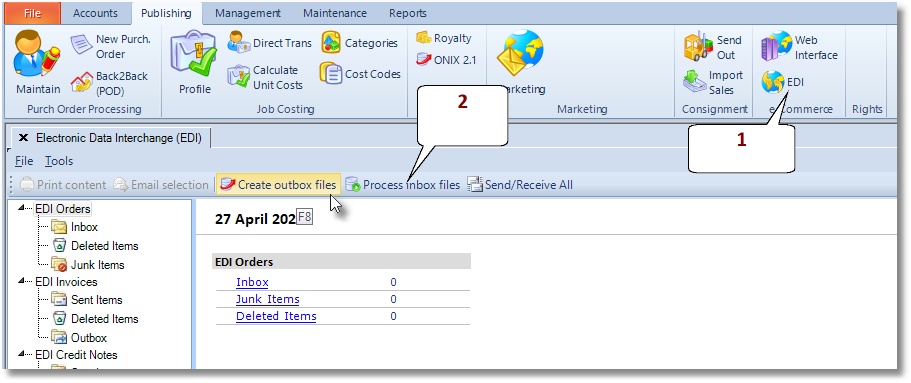Open the Junk Items link
Screen dimensions: 911x383
coord(268,299)
